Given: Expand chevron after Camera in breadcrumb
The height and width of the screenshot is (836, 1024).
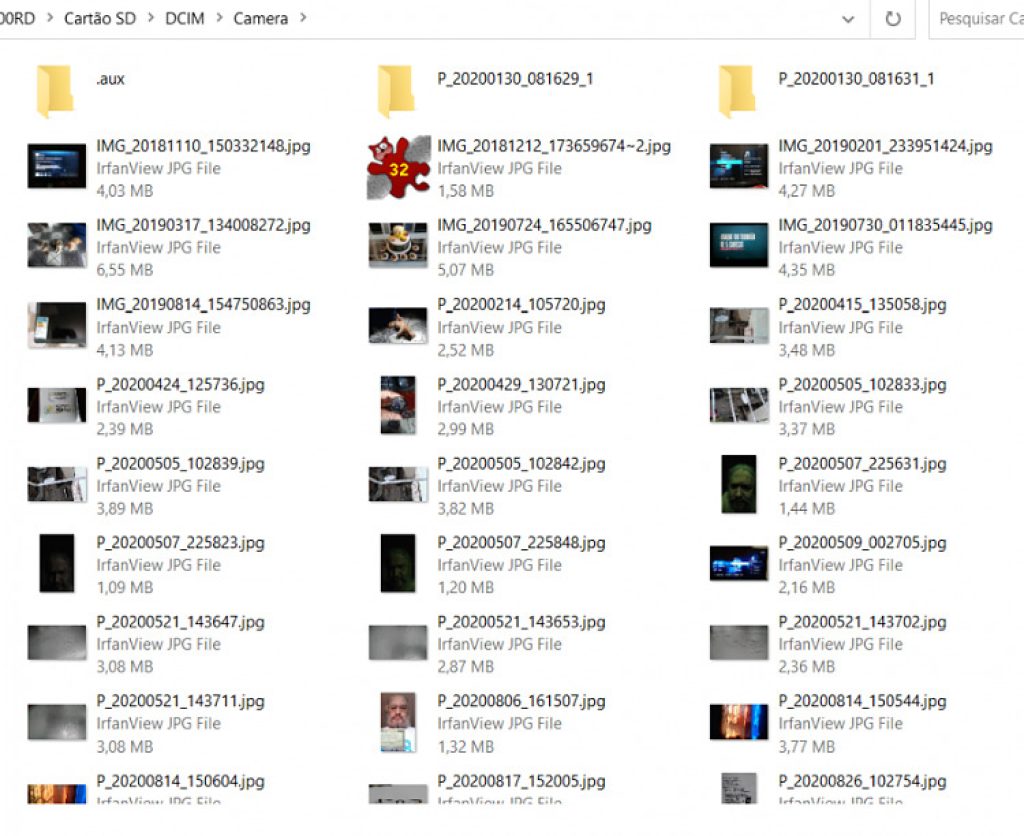Looking at the screenshot, I should pos(303,19).
